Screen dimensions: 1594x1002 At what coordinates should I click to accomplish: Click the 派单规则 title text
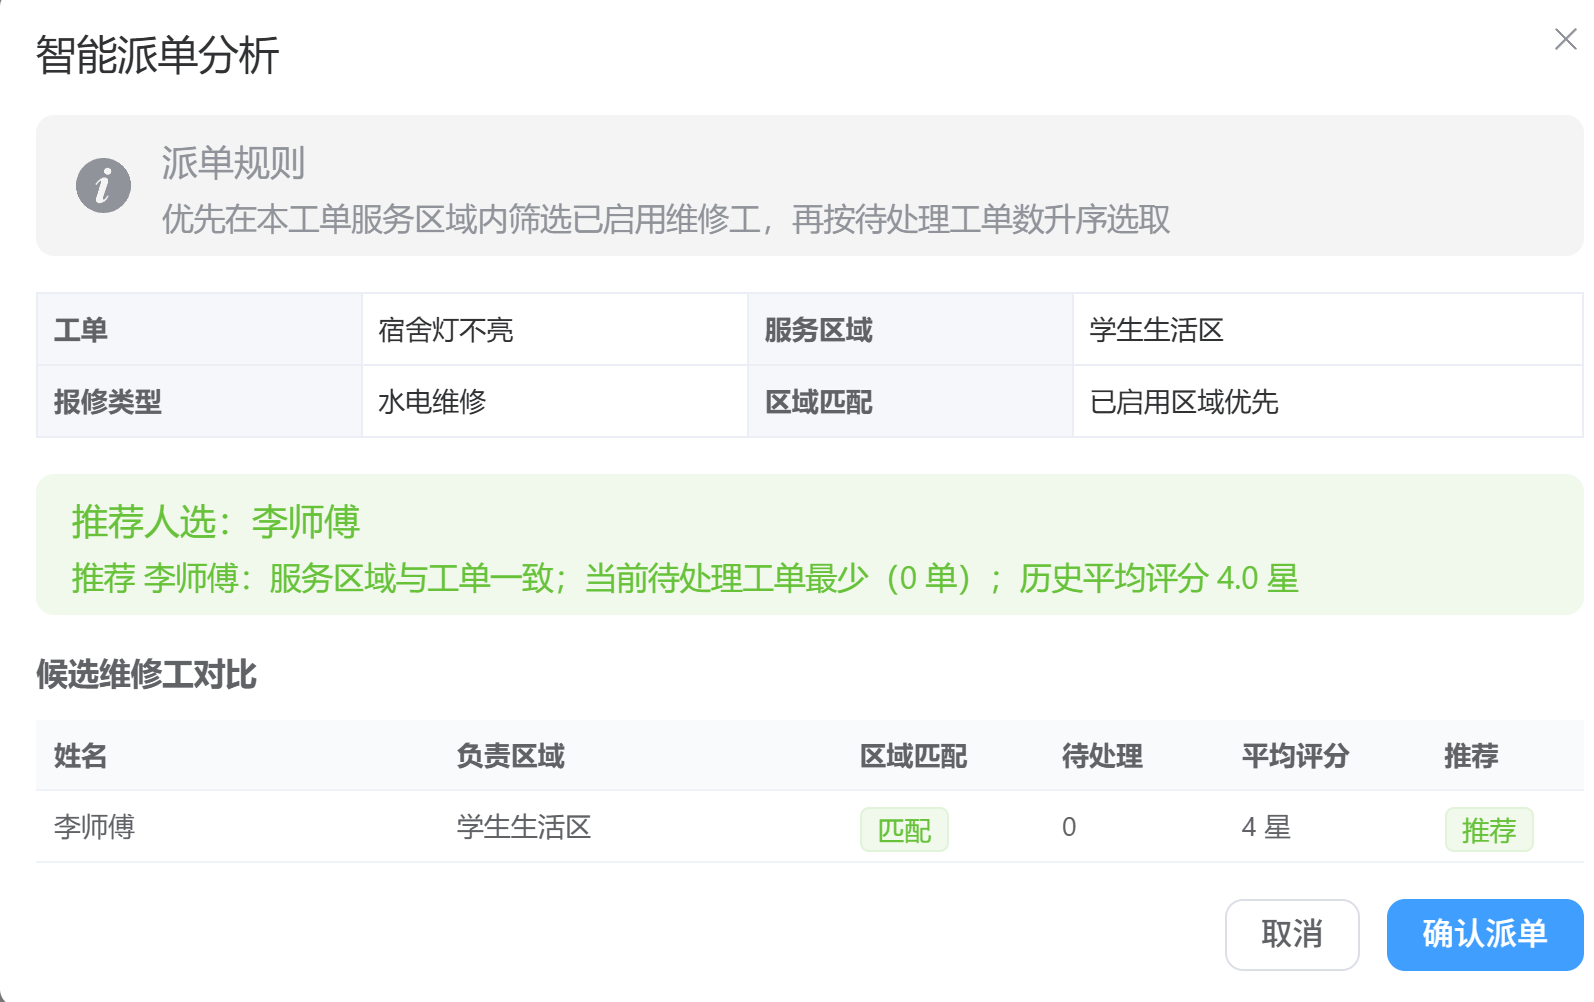pyautogui.click(x=233, y=163)
